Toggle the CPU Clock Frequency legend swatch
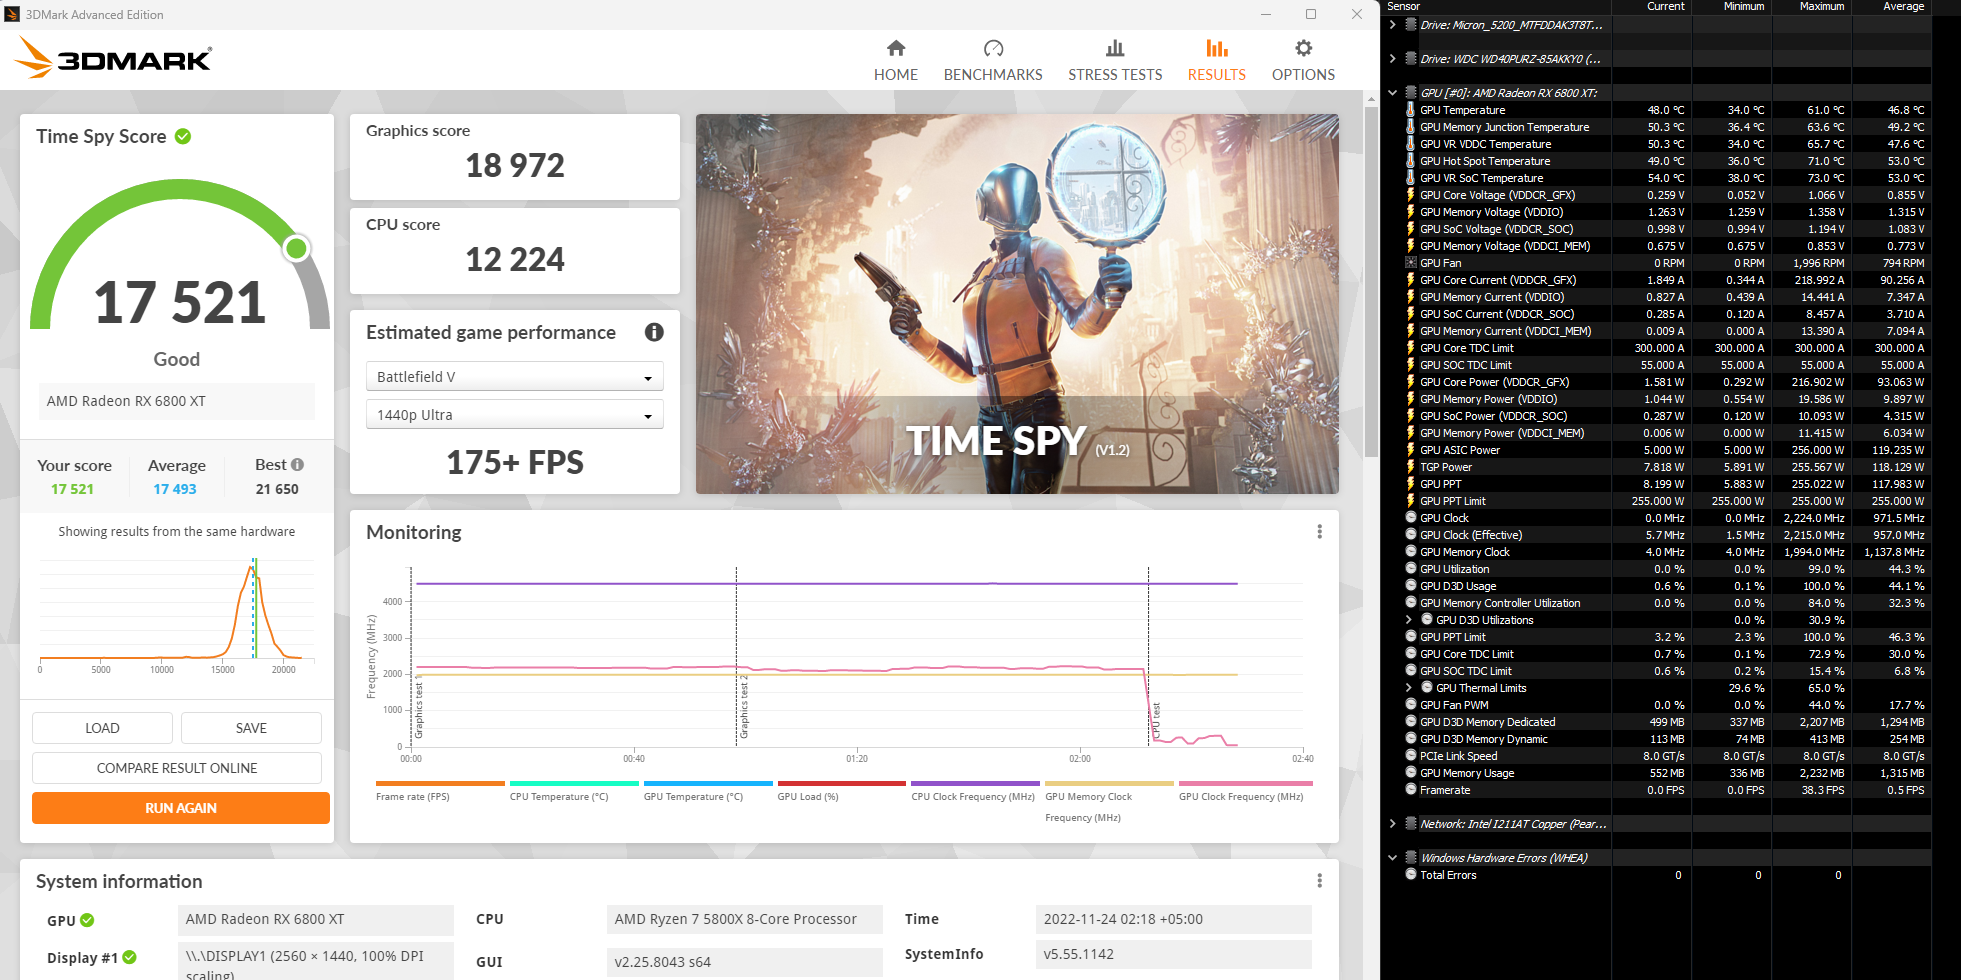1961x980 pixels. point(975,784)
